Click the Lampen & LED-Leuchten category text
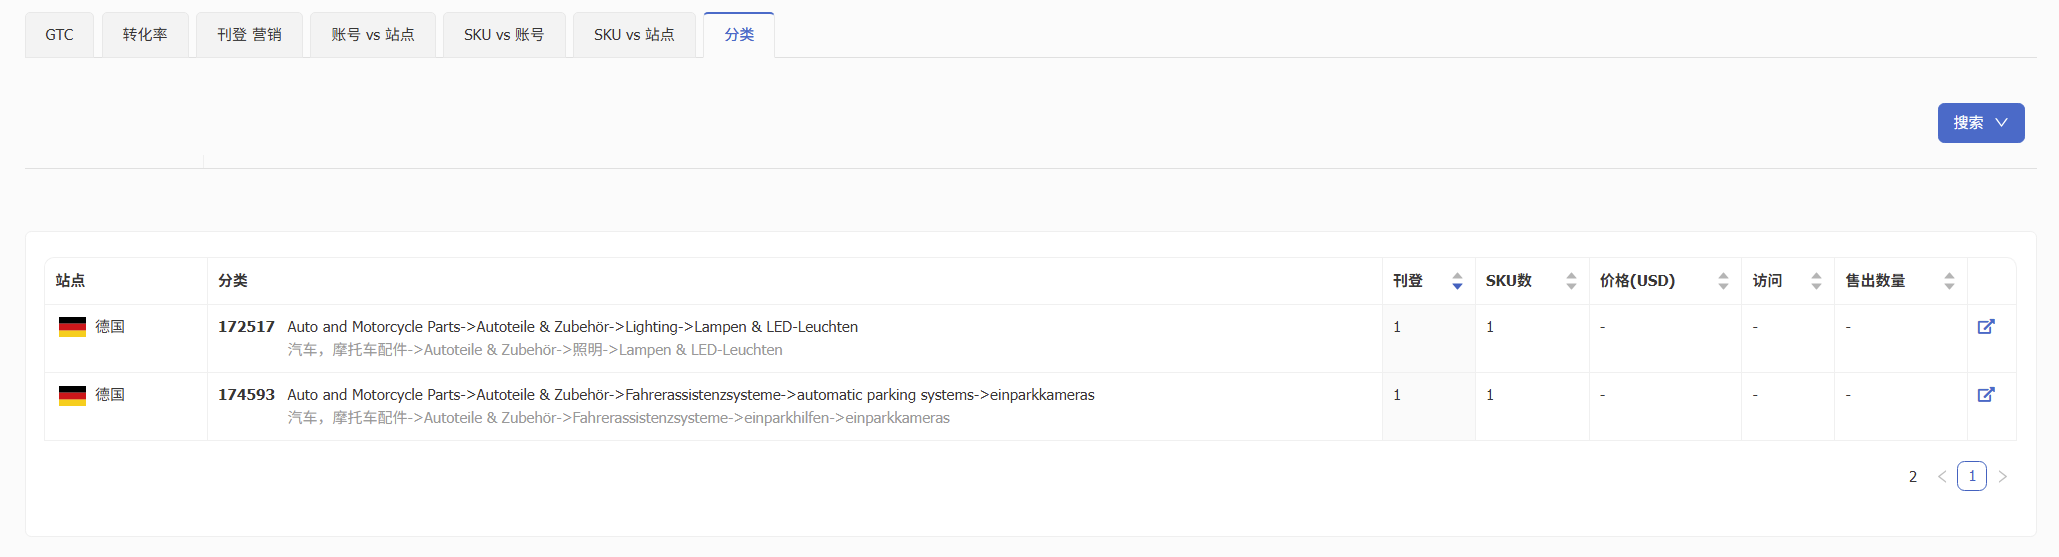 776,327
